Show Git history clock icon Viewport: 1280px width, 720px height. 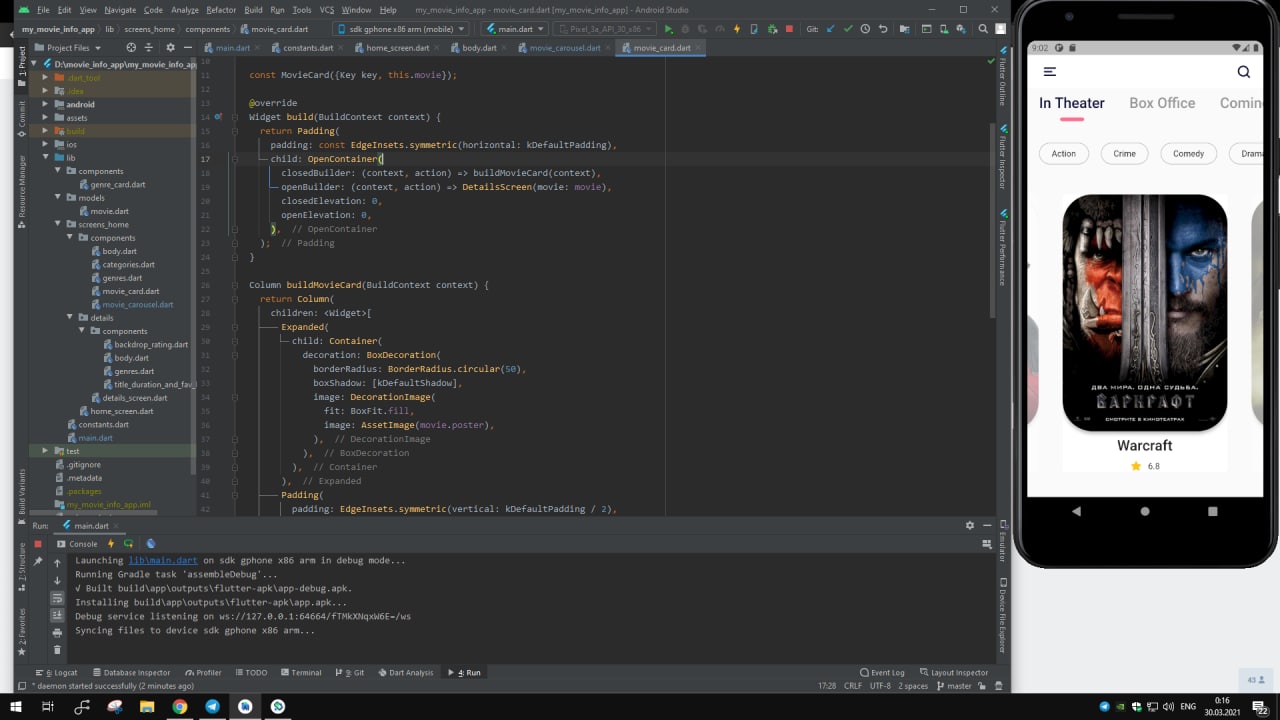pos(865,29)
